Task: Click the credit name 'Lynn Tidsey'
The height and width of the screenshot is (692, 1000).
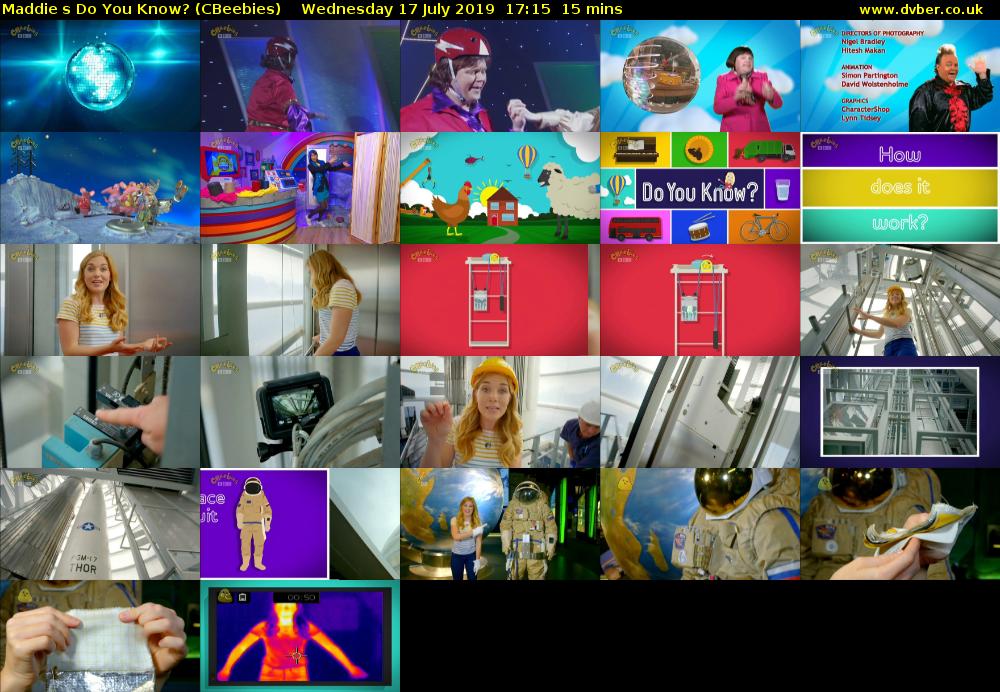Action: (861, 118)
